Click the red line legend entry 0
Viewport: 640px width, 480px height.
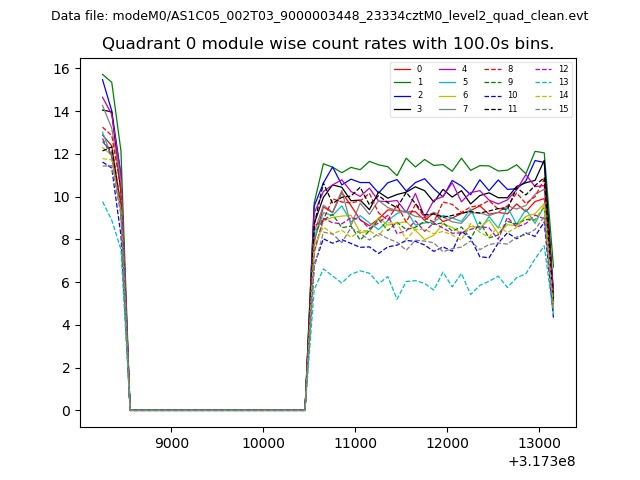coord(408,69)
